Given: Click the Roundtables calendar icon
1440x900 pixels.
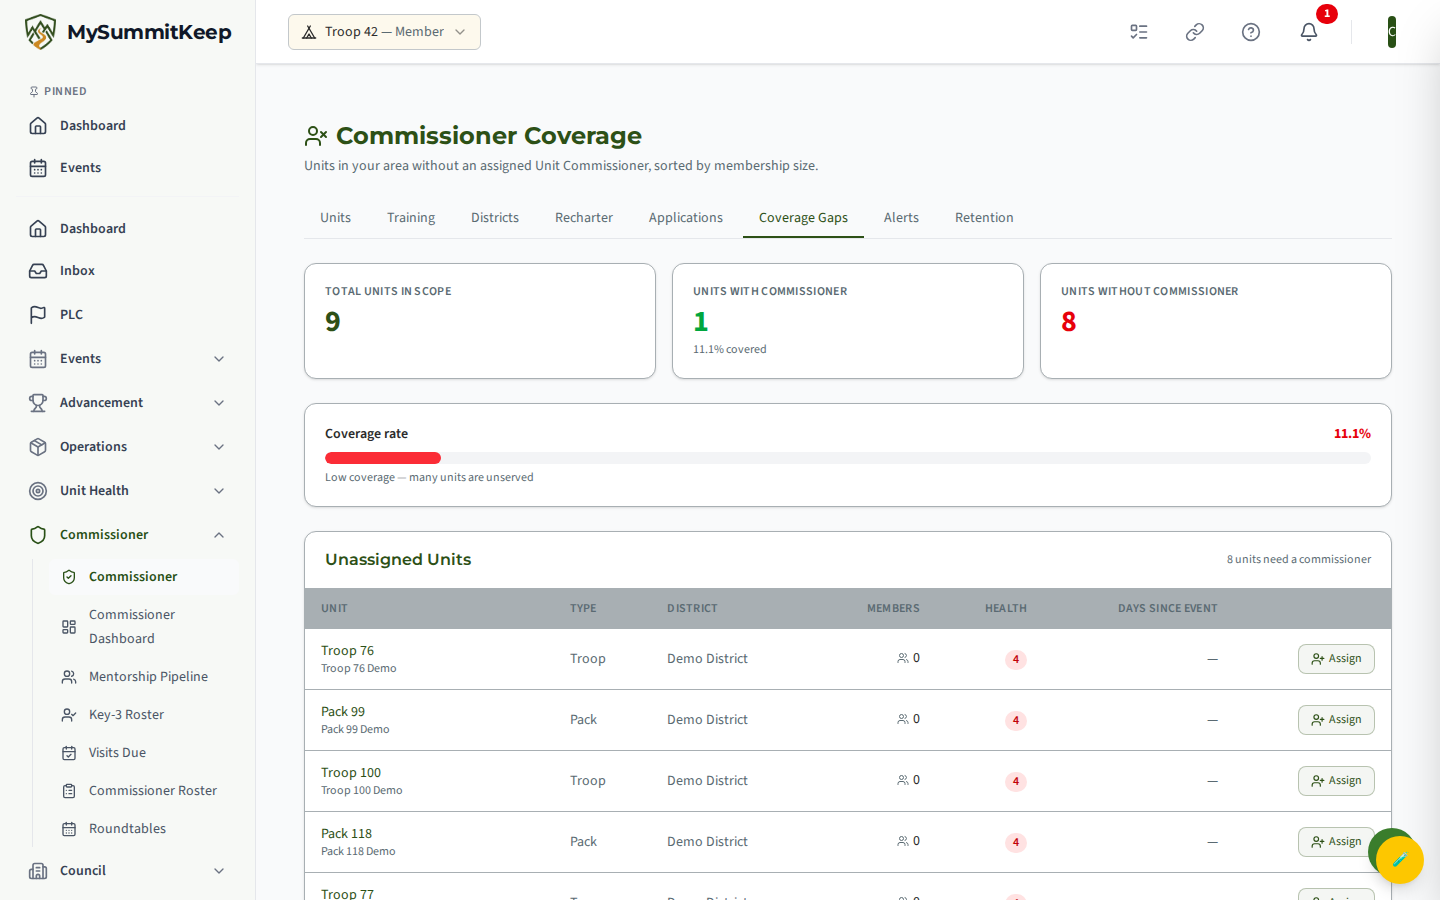Looking at the screenshot, I should click(69, 829).
